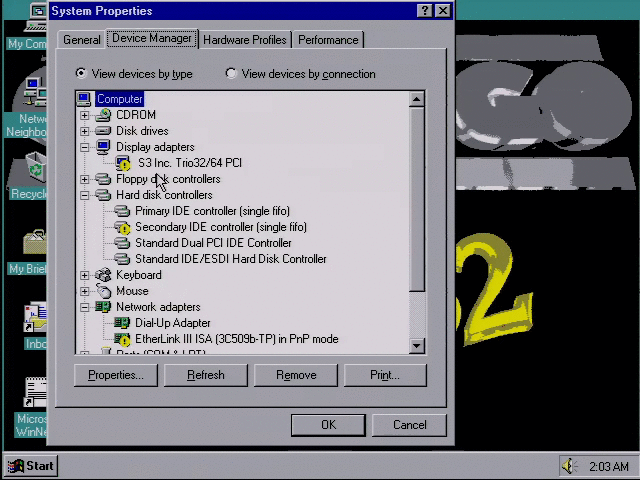Click the Standard IDE/ESDI Hard Disk Controller icon
The image size is (640, 480).
(x=122, y=259)
